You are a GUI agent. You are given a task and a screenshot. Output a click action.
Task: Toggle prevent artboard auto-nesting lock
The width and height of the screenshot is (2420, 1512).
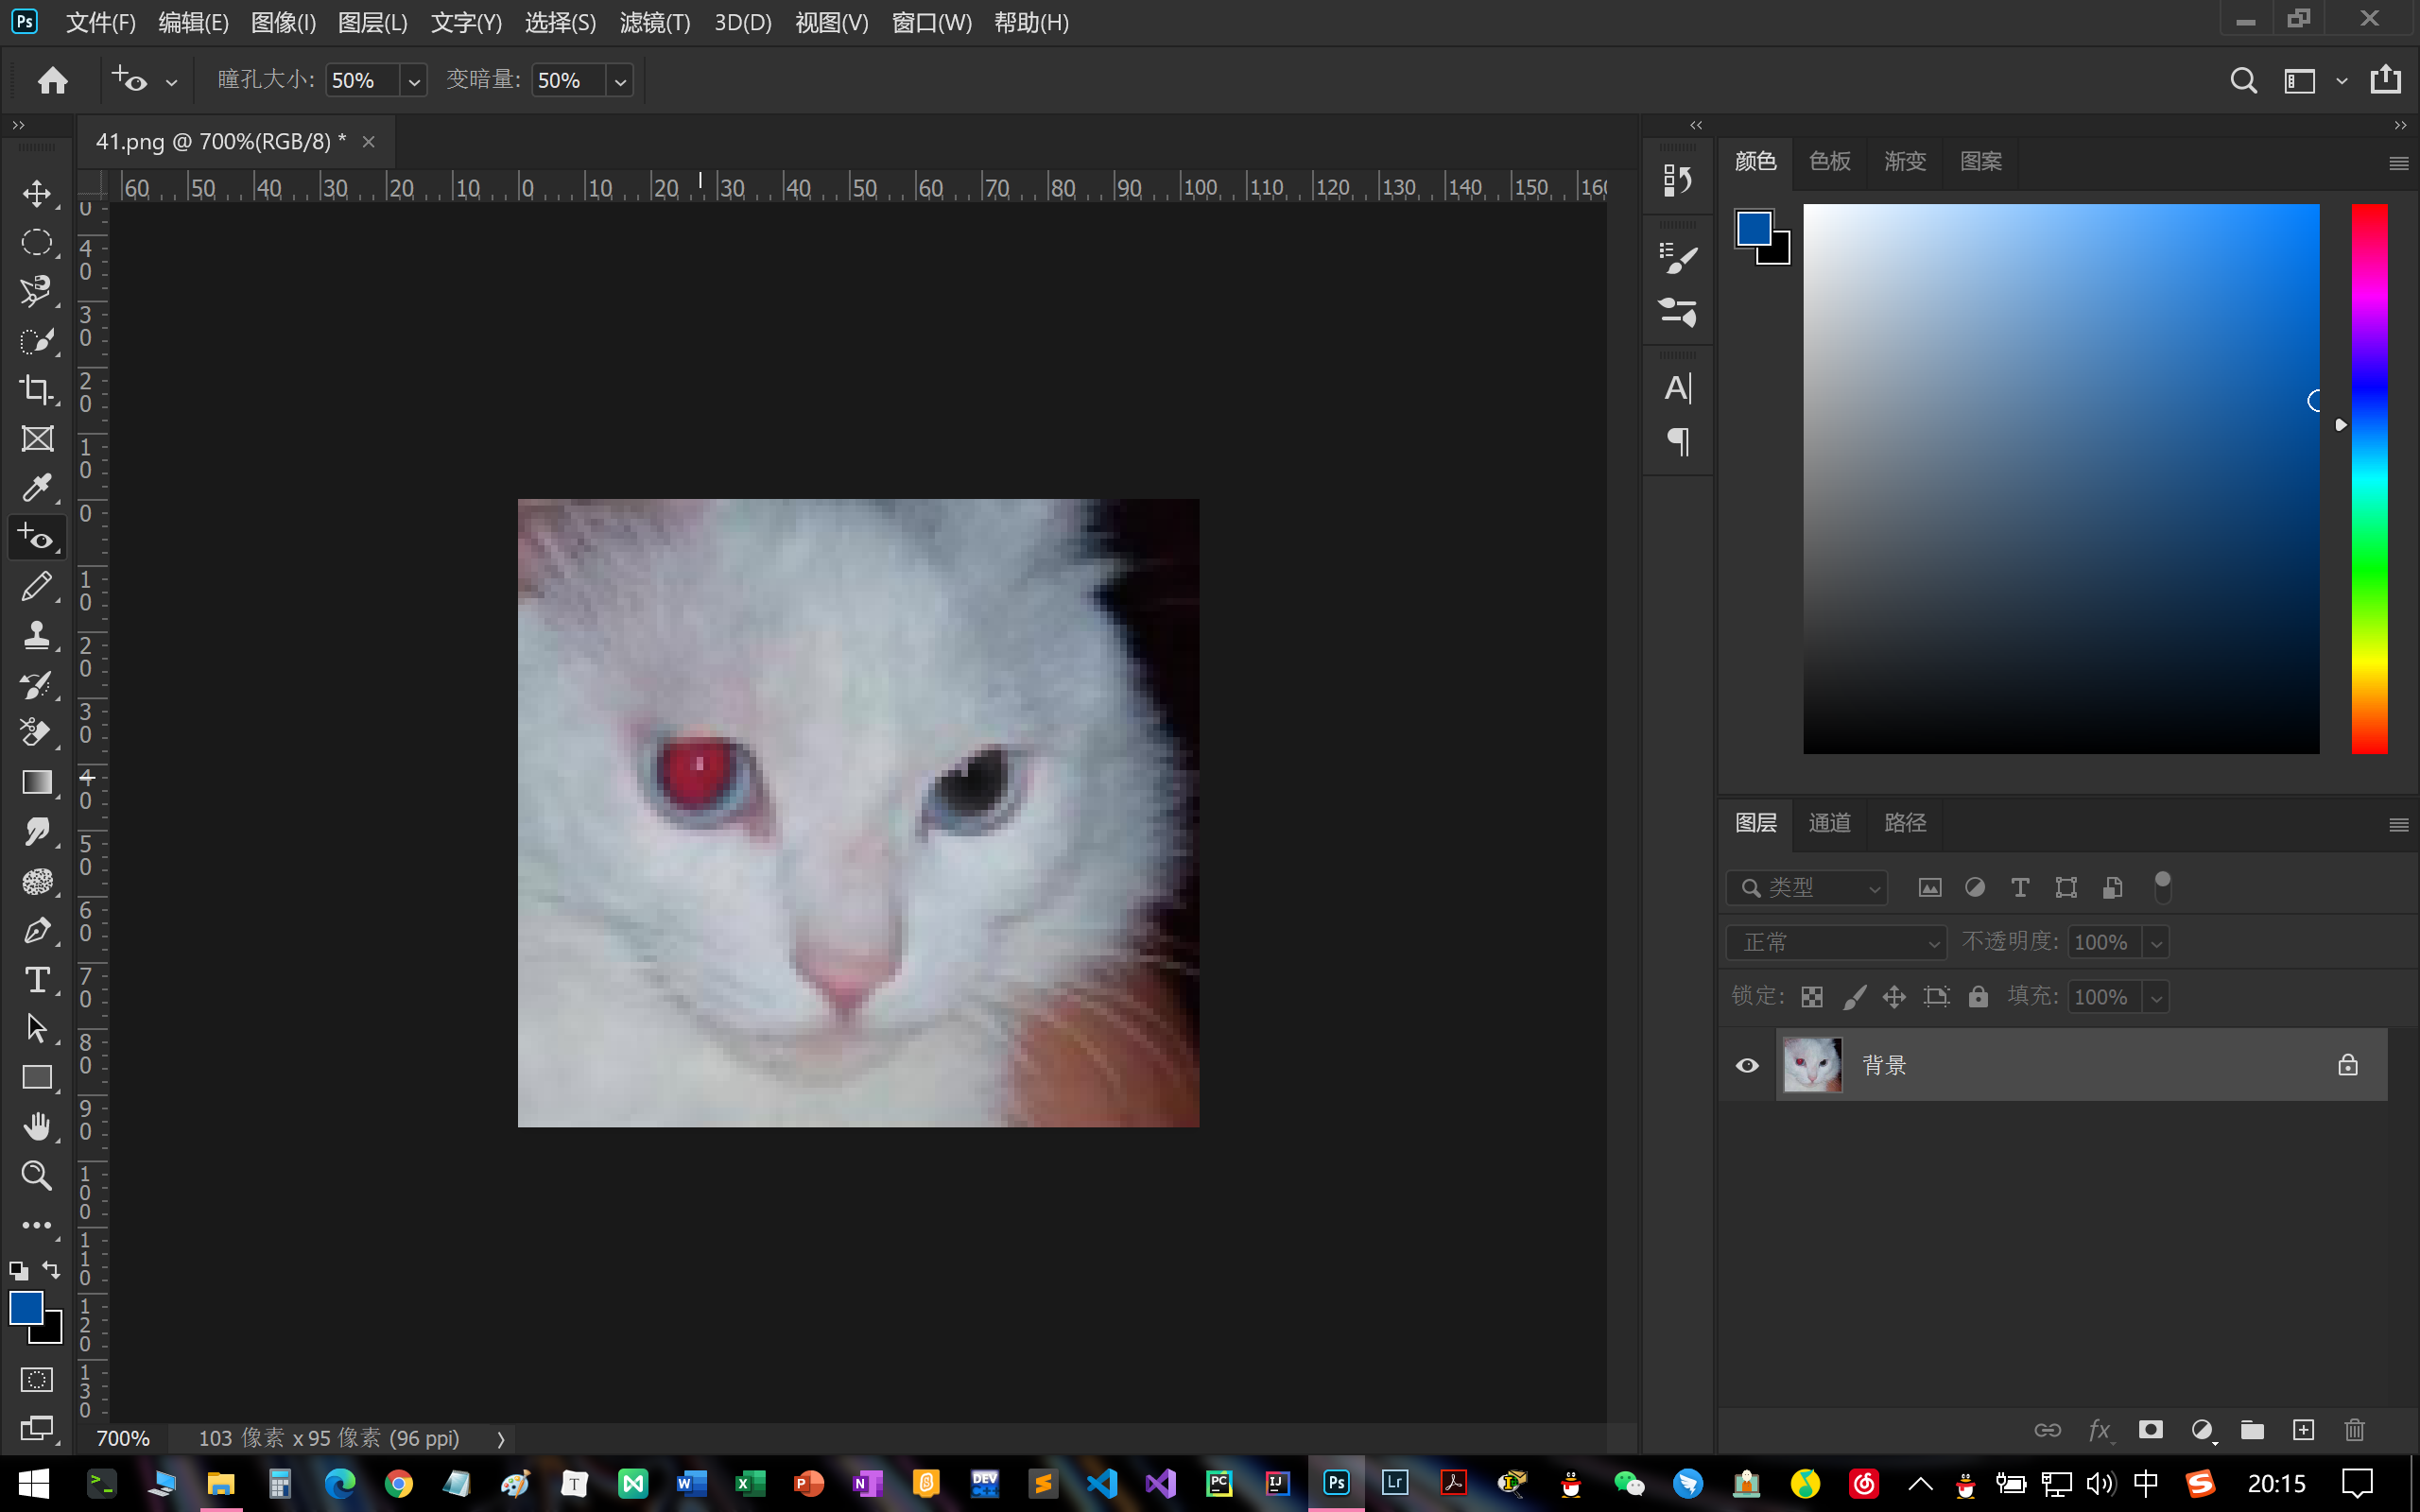click(1937, 997)
